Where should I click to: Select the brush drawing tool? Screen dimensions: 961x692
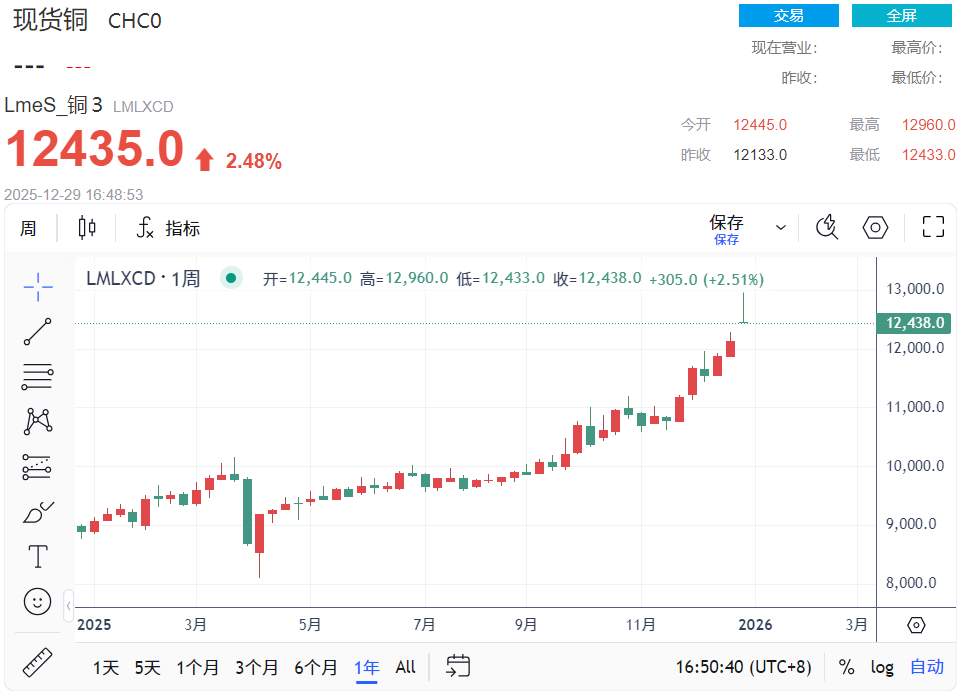point(37,511)
